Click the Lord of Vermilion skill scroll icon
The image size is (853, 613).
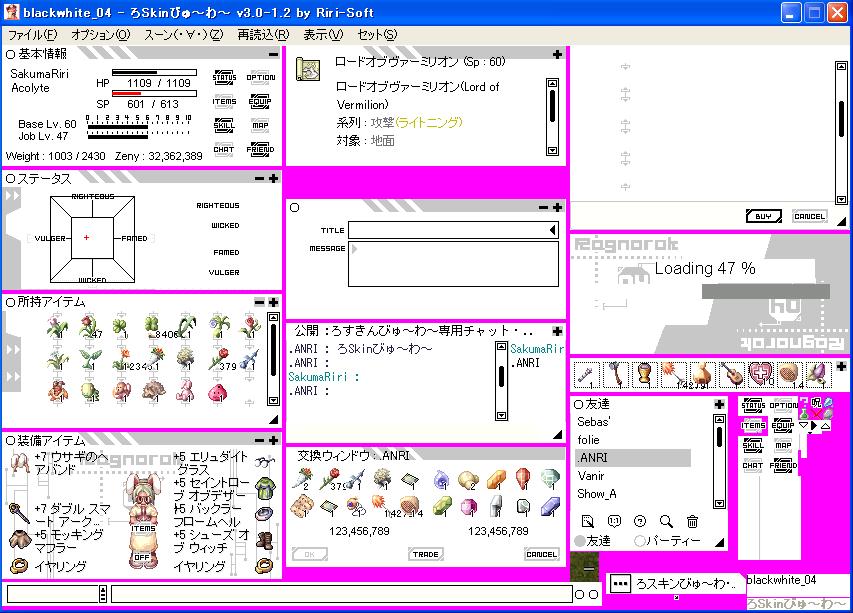[307, 69]
